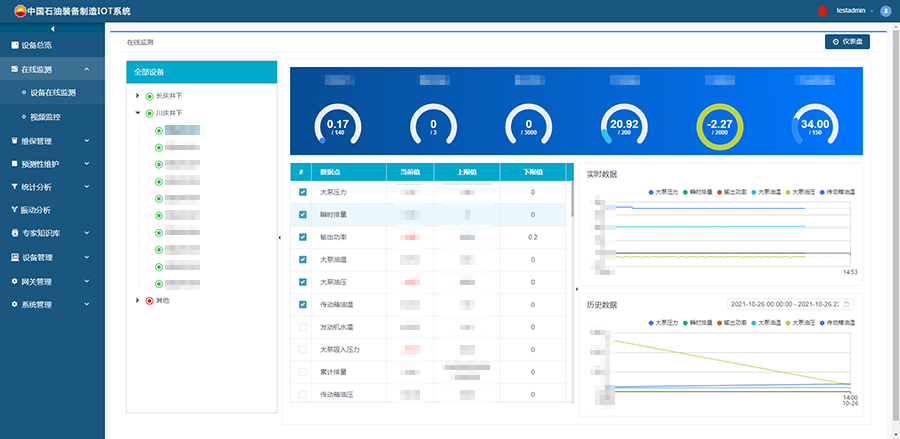Check the 传动箱油压 checkbox
The width and height of the screenshot is (900, 439).
pos(302,394)
